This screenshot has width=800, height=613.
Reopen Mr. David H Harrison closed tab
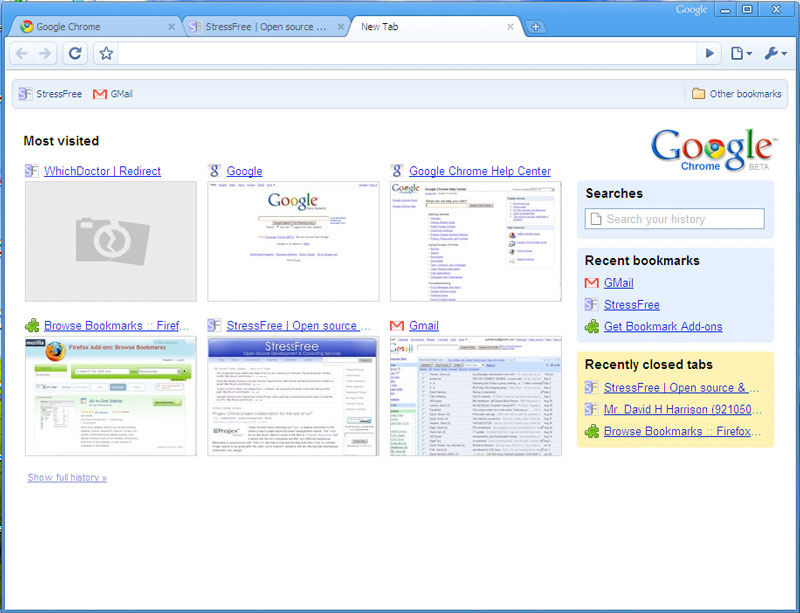[683, 410]
